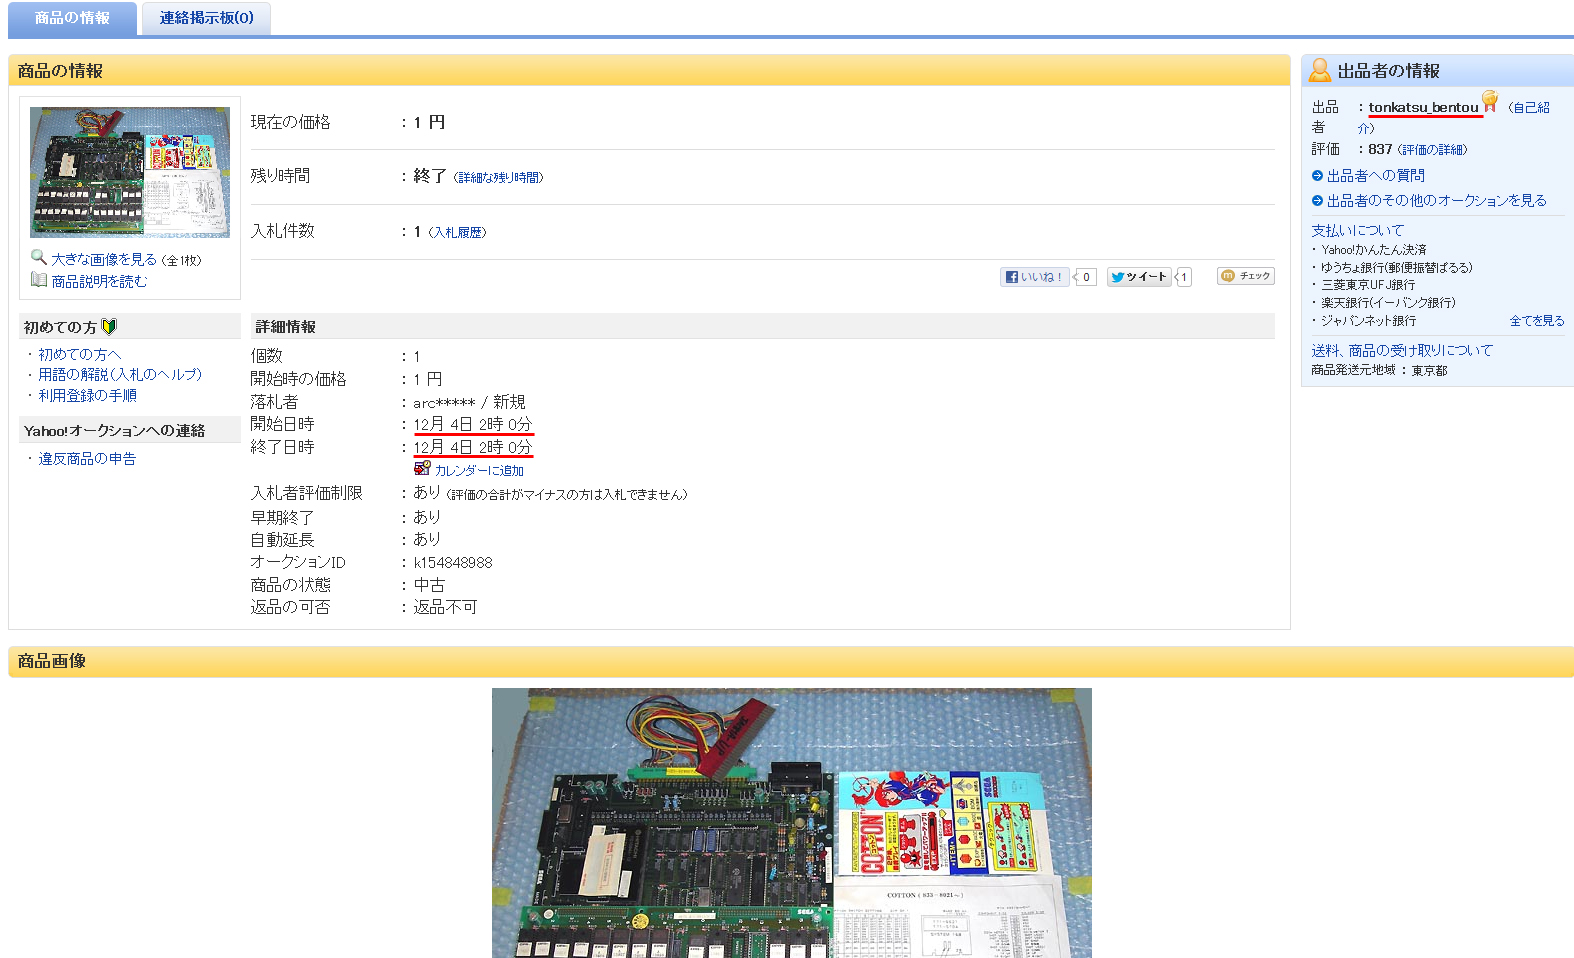Click the large circuit board product photo
The height and width of the screenshot is (958, 1574).
click(x=791, y=823)
